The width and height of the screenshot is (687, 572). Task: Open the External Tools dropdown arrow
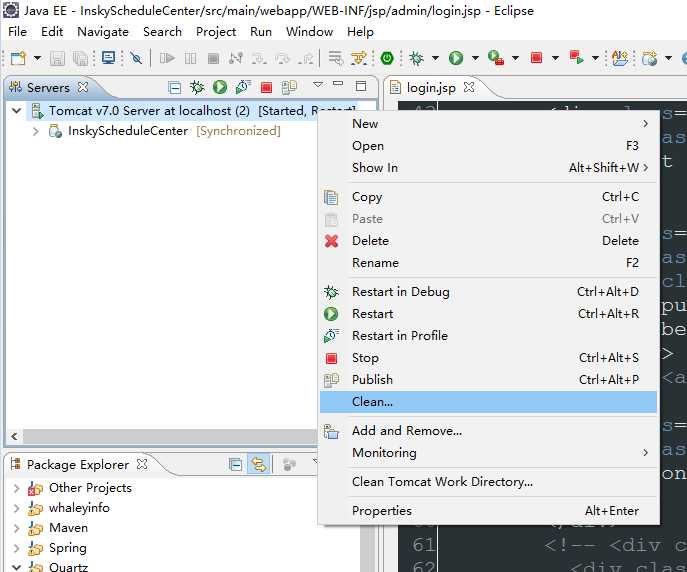click(515, 58)
